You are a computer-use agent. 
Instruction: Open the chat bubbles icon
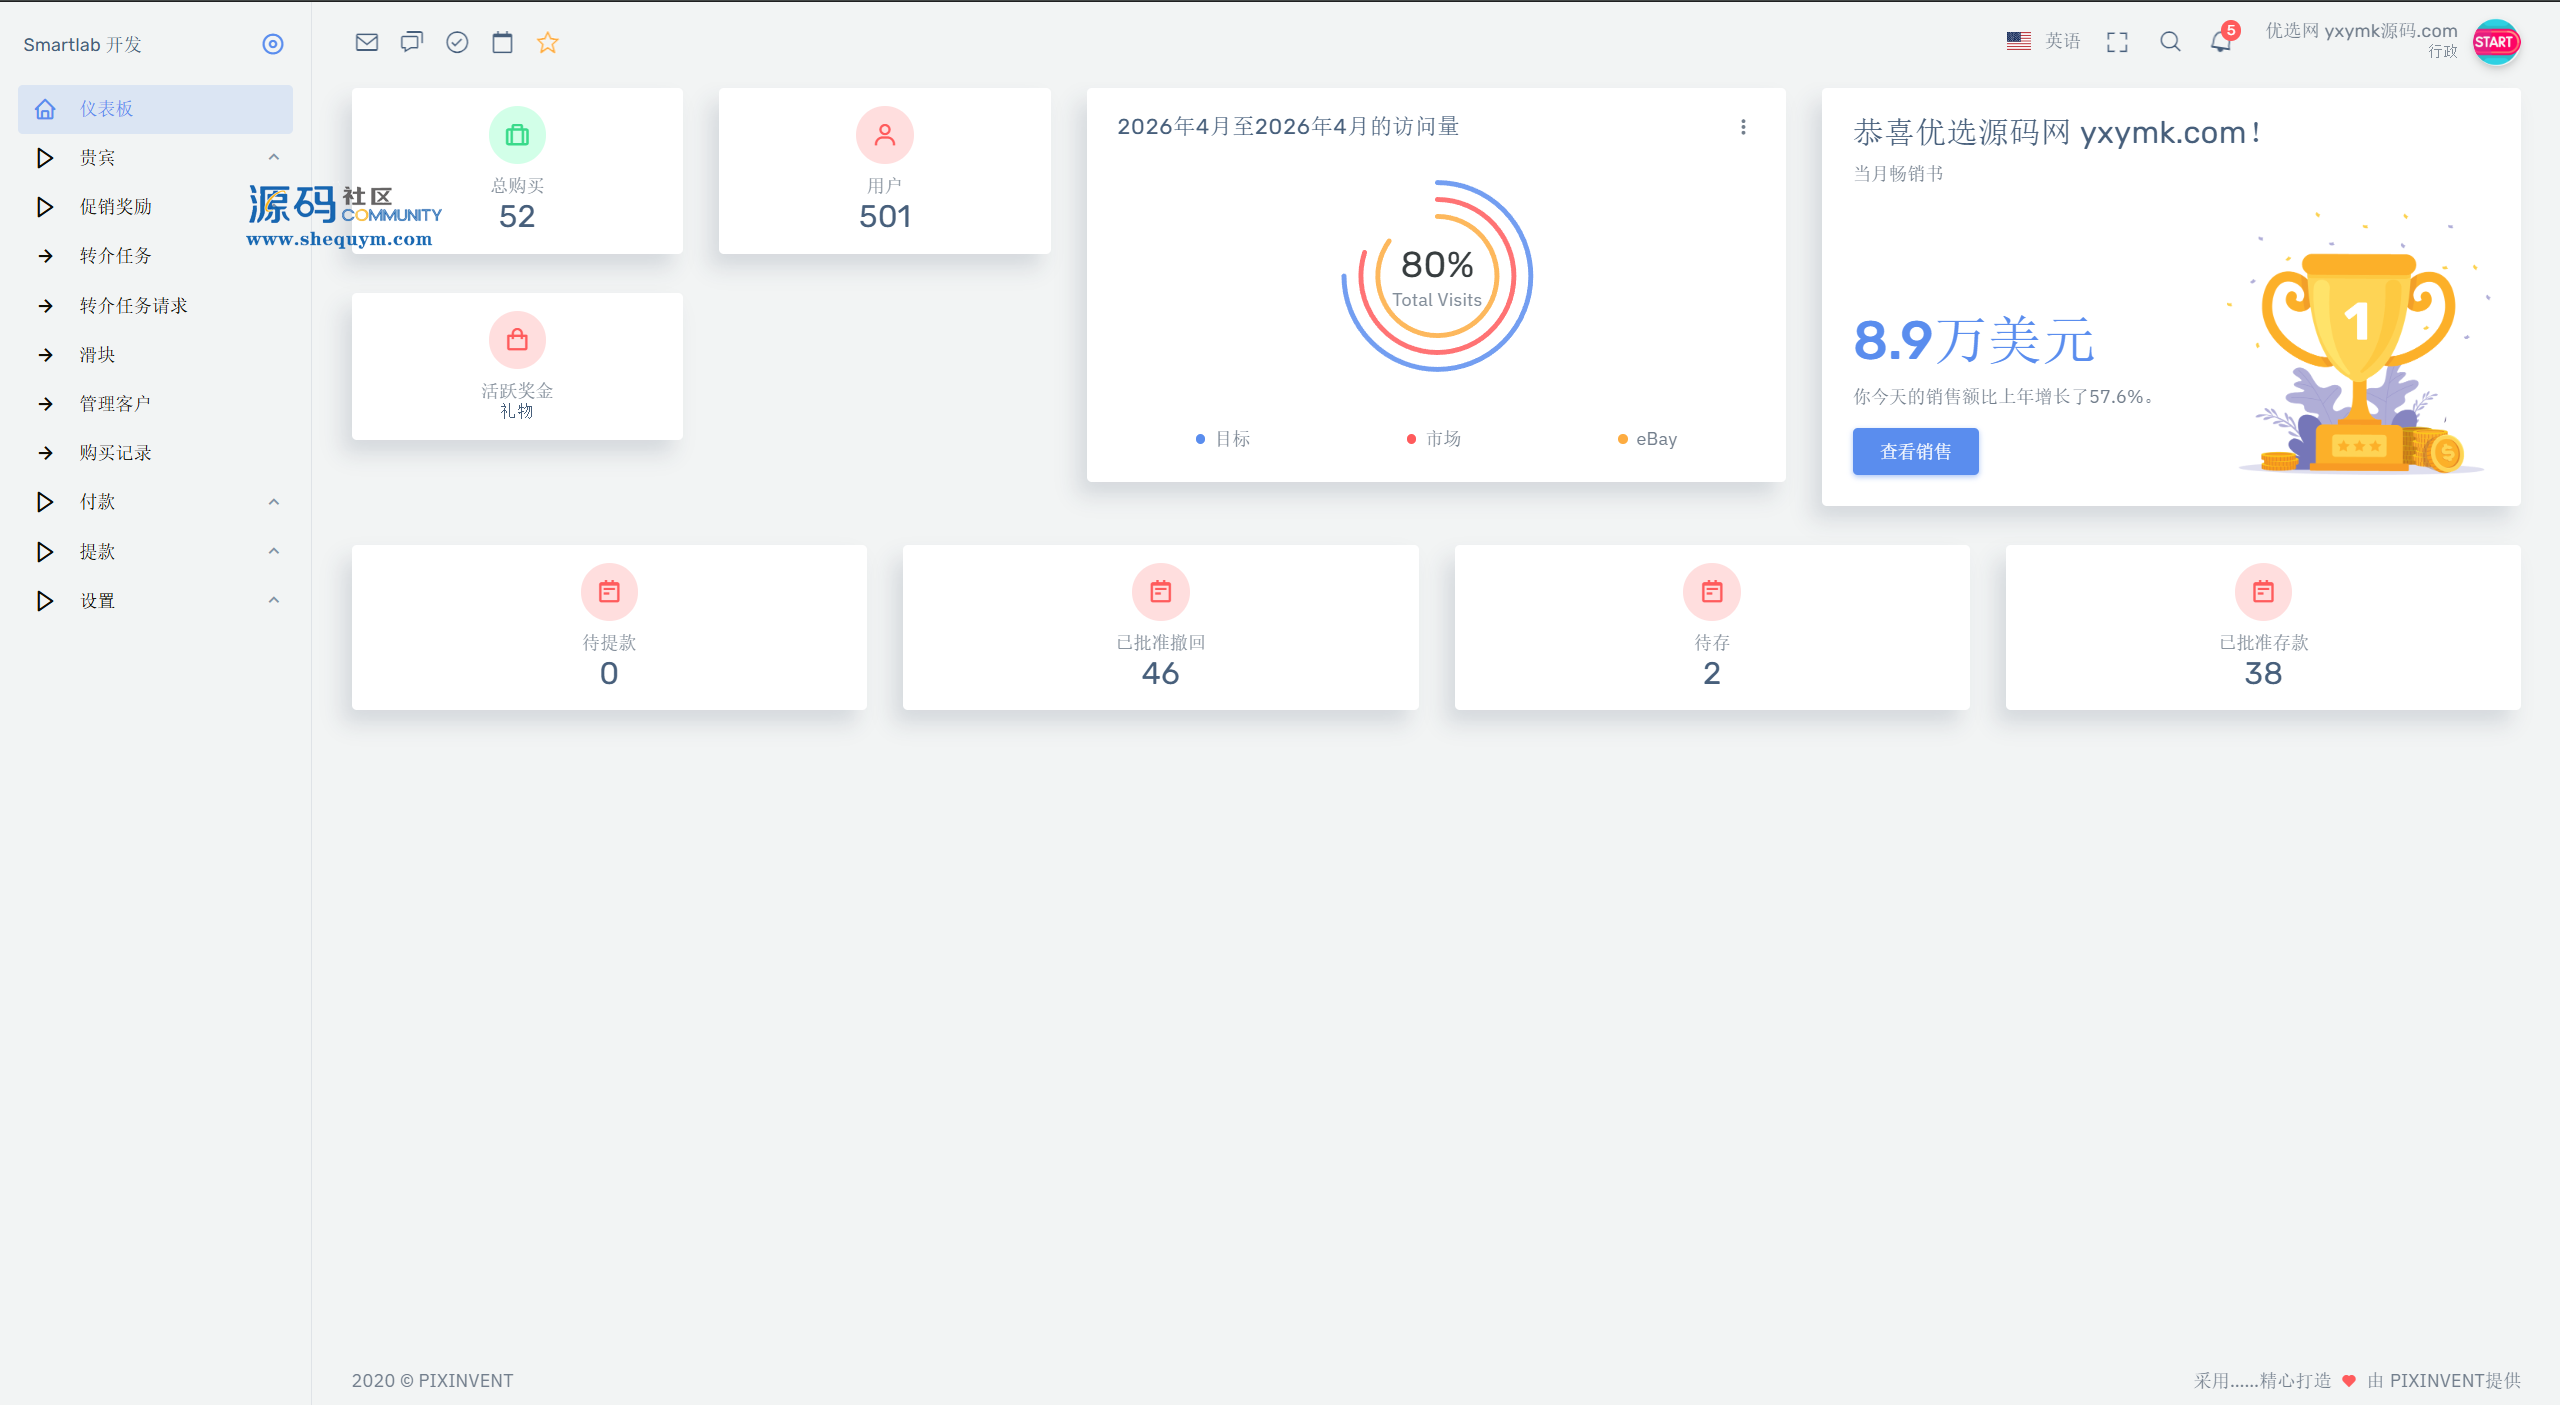pos(412,42)
